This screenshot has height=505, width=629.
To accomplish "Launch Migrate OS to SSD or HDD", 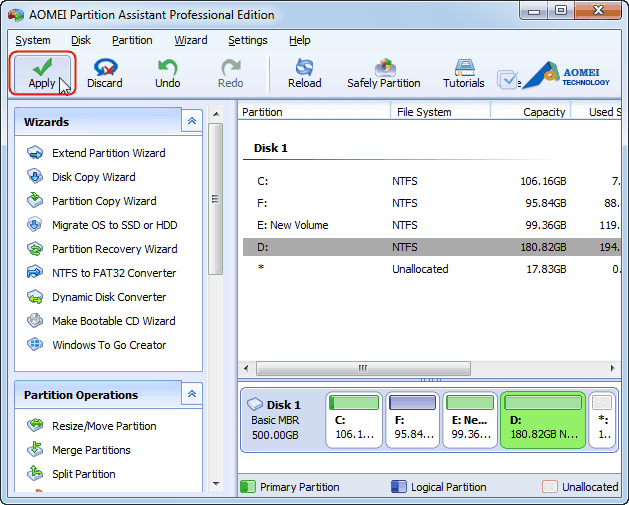I will coord(102,225).
